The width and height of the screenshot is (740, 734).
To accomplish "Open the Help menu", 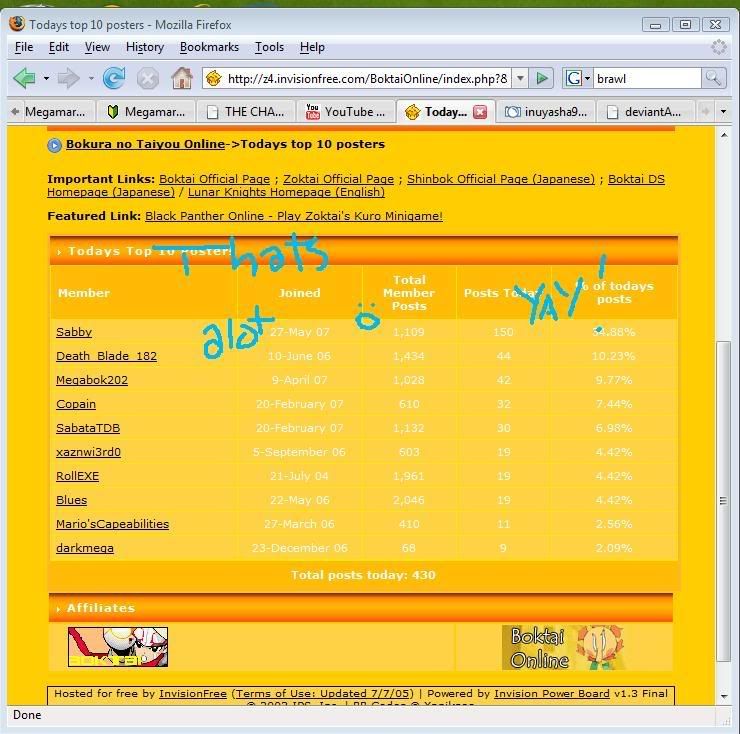I will point(312,47).
